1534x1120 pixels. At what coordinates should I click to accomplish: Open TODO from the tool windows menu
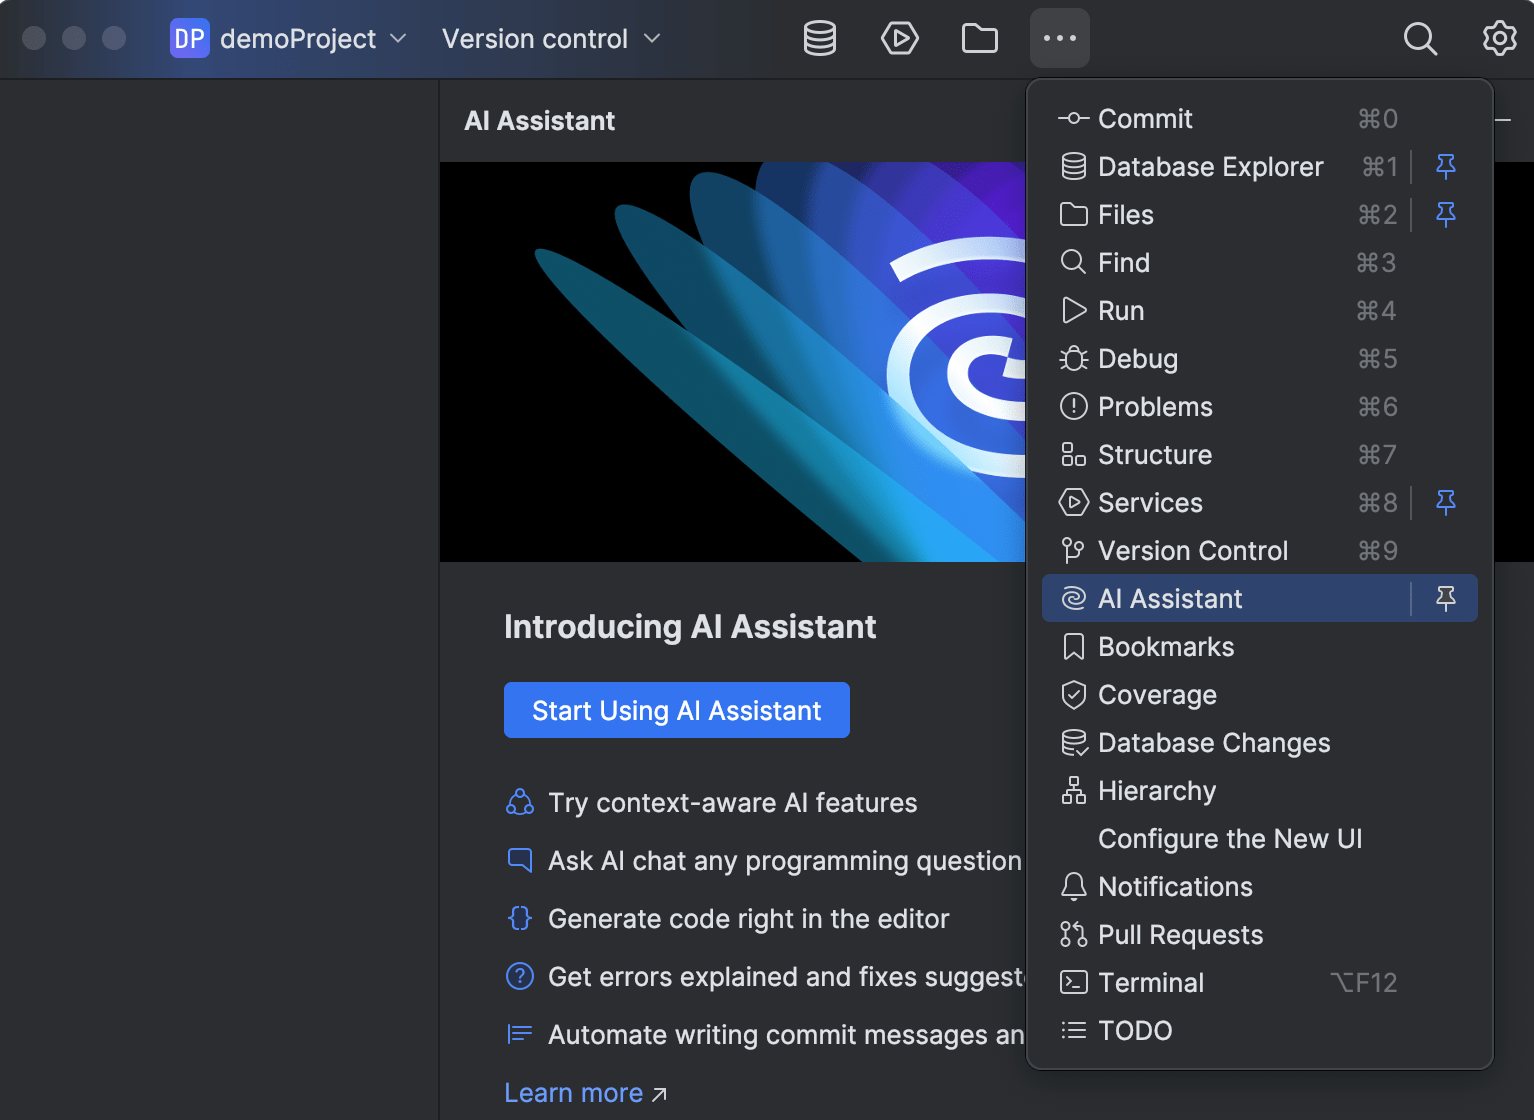(1135, 1030)
